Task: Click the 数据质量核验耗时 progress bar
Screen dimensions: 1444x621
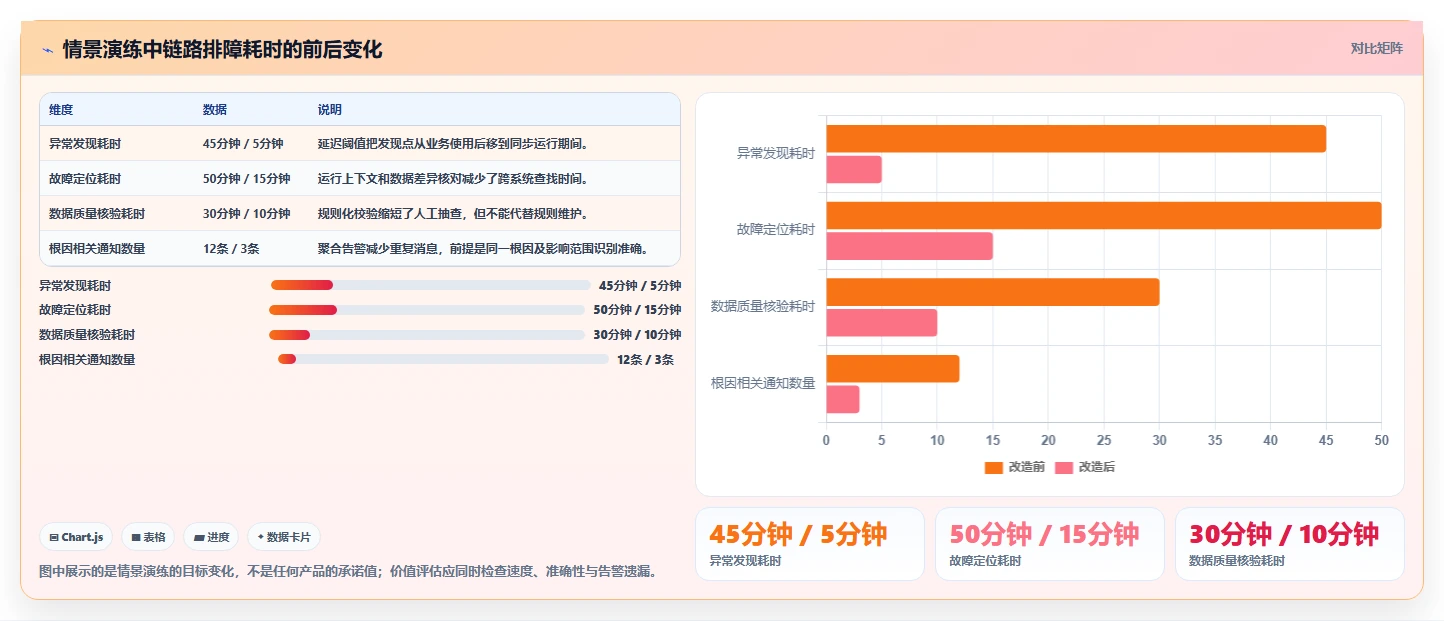Action: pyautogui.click(x=427, y=335)
